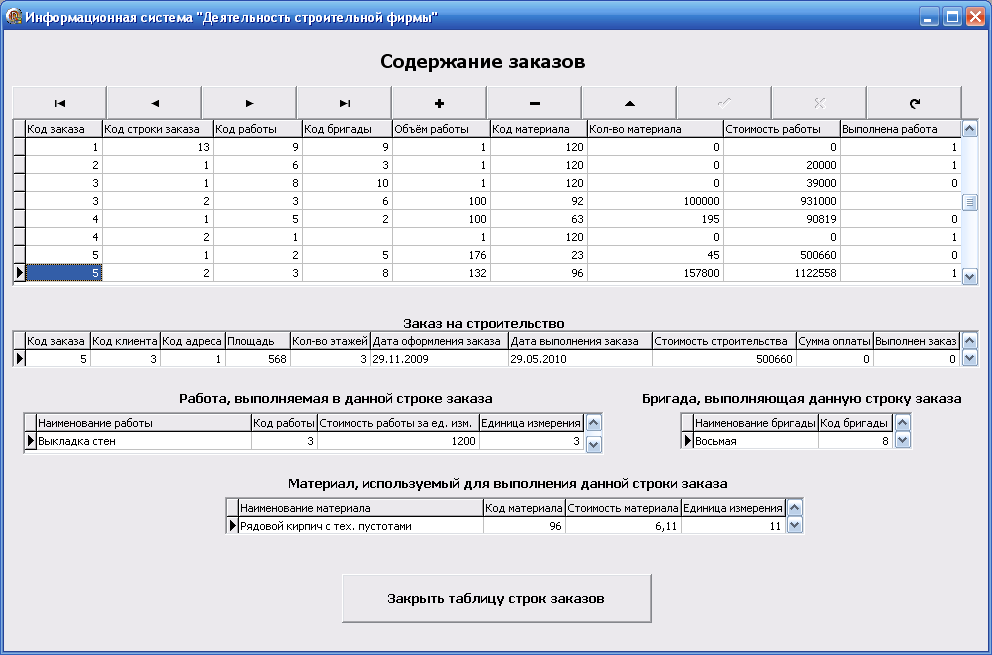Viewport: 992px width, 655px height.
Task: Click 'Код бригады' header in order lines grid
Action: [347, 129]
